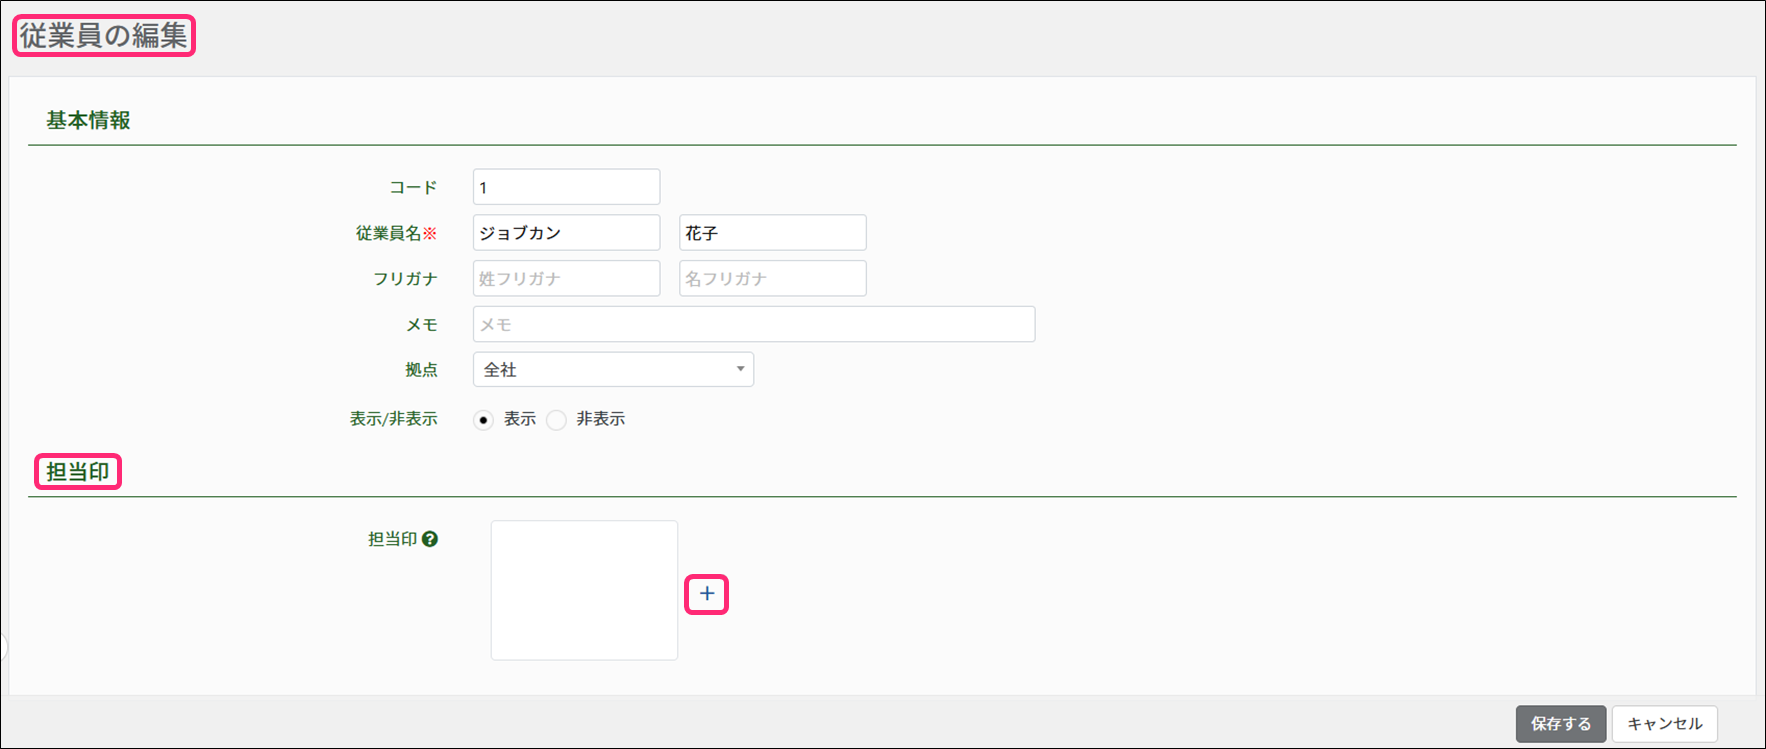Click the surname field containing ジョブカン
Screen dimensions: 1766x749
[x=566, y=233]
